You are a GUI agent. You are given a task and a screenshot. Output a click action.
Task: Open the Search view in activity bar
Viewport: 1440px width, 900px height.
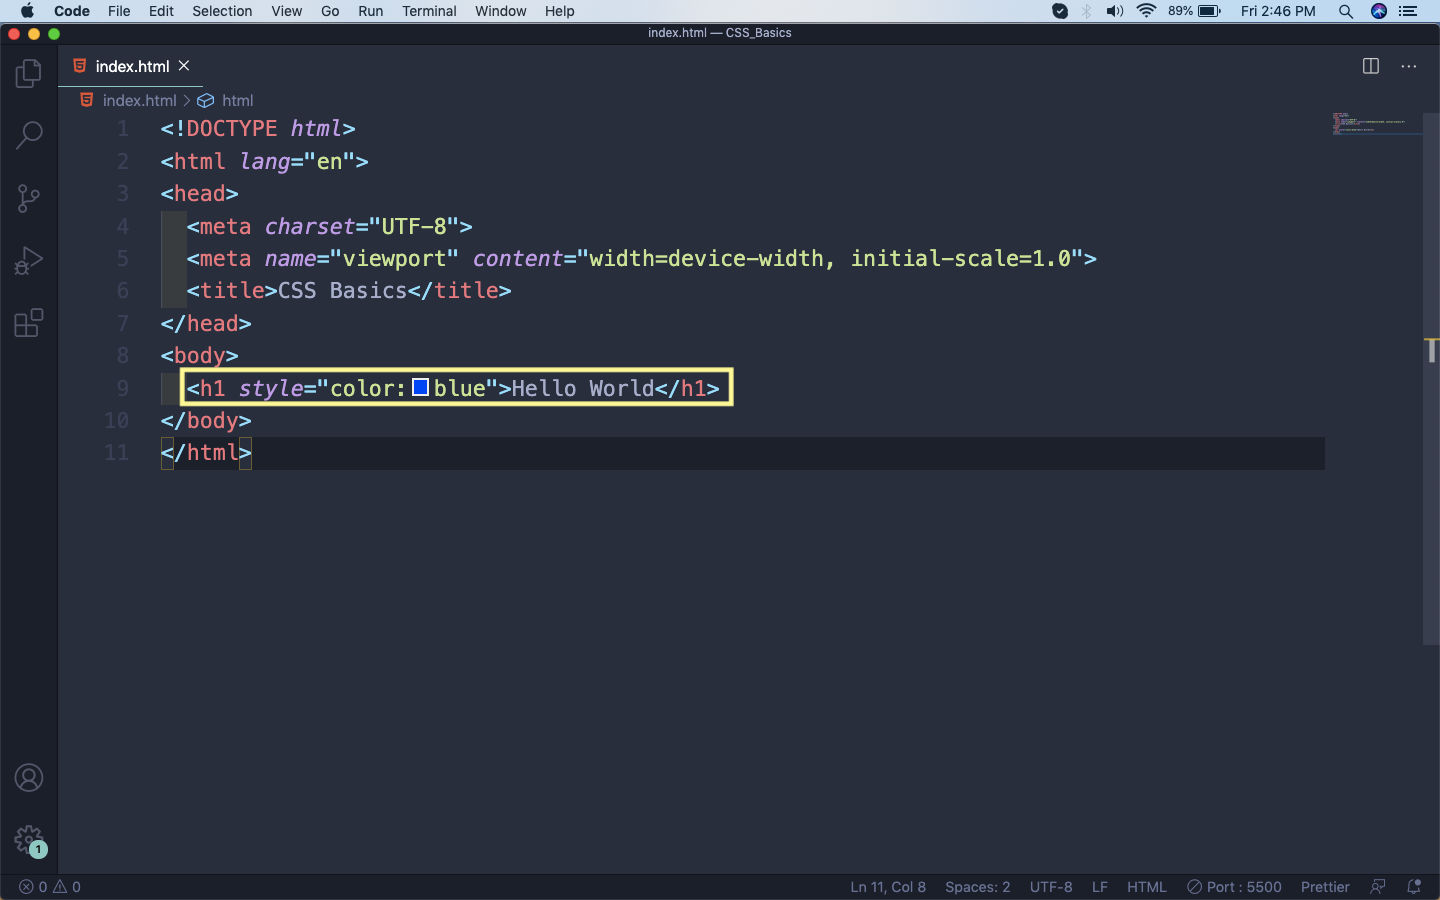tap(29, 135)
